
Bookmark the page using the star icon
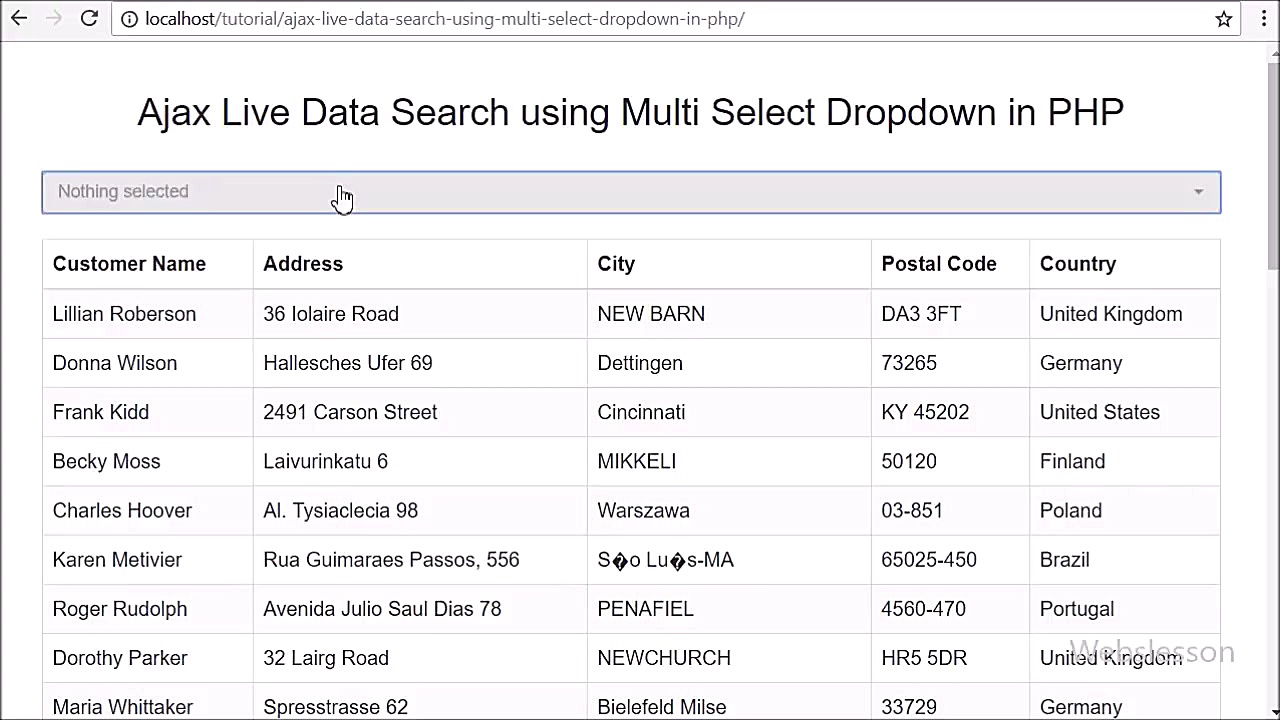(x=1226, y=18)
